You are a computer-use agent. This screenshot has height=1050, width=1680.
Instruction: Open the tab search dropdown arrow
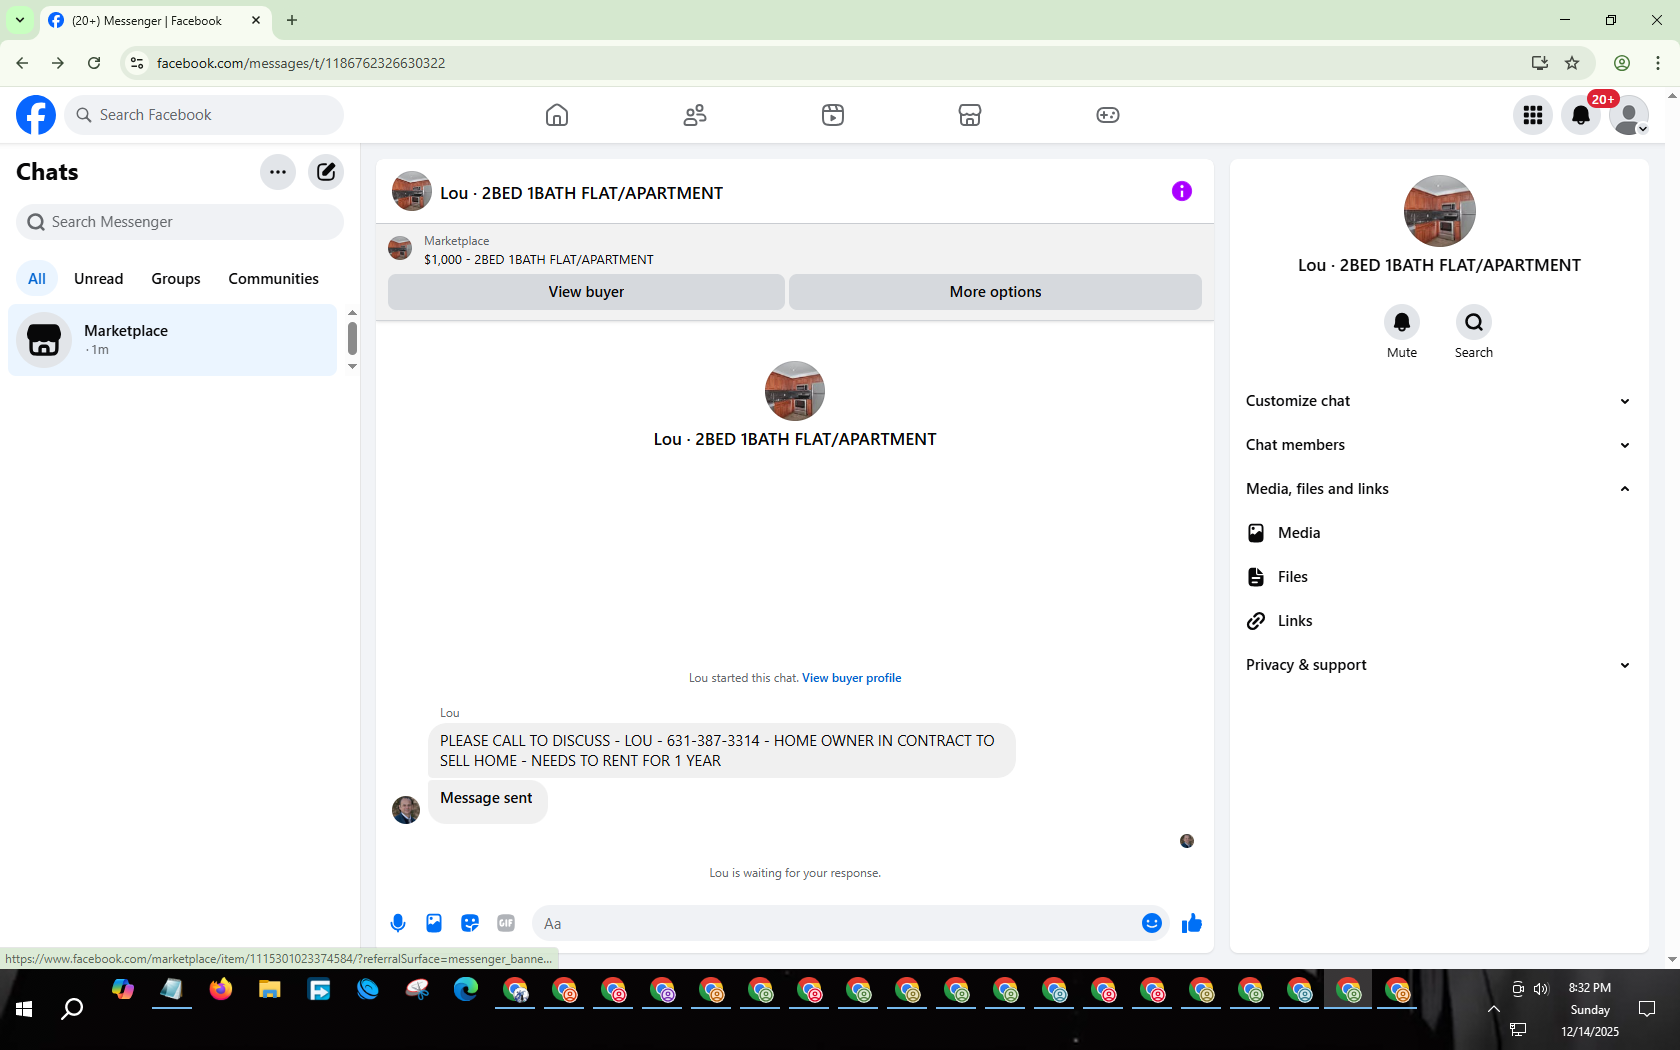(20, 20)
